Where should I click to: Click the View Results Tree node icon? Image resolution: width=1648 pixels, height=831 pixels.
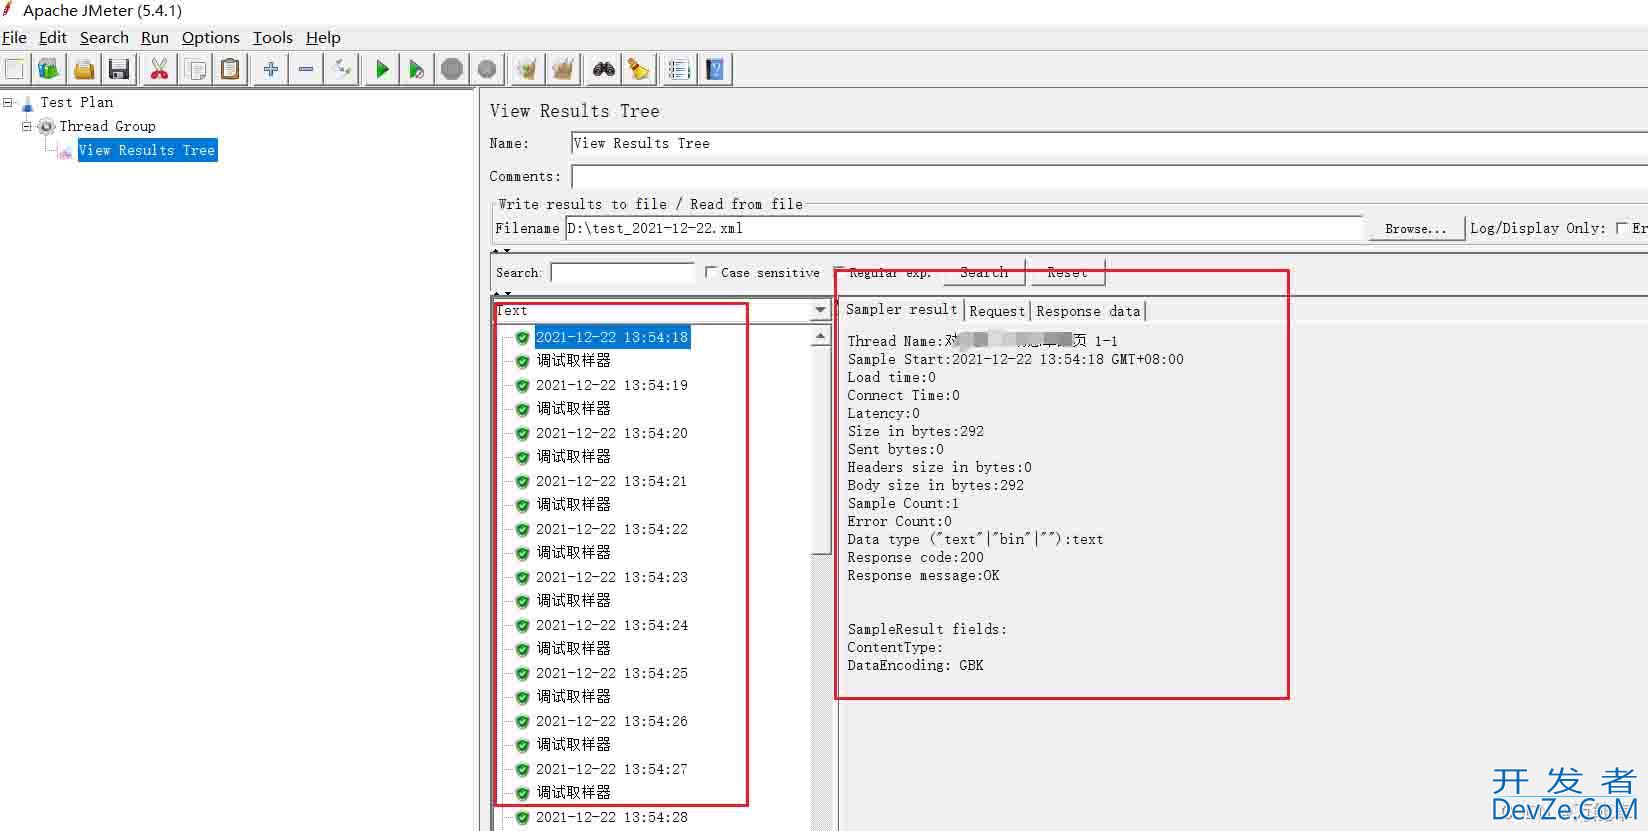[66, 151]
